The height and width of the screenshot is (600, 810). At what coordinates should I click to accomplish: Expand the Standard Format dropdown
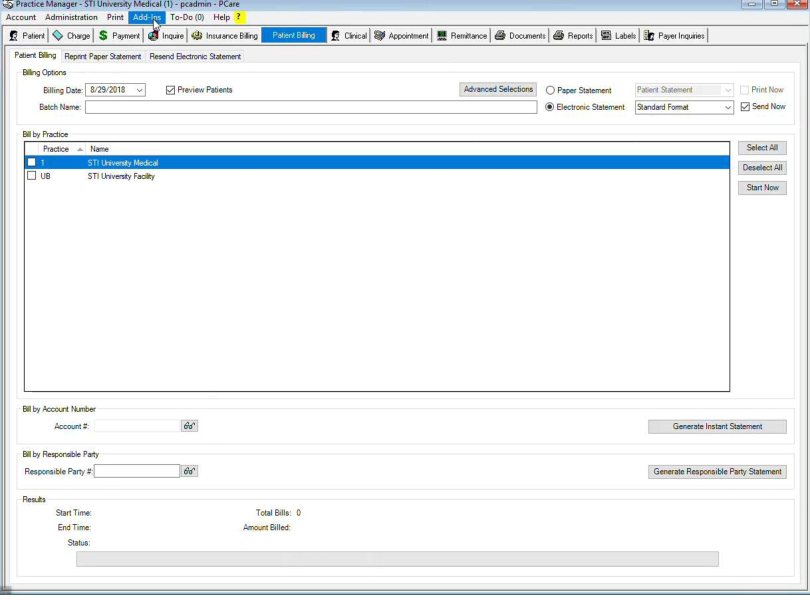(728, 107)
